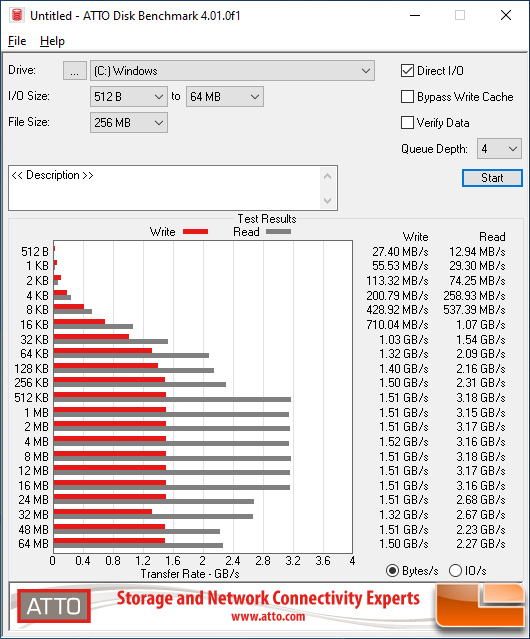Image resolution: width=530 pixels, height=639 pixels.
Task: Enable the Verify Data checkbox
Action: click(407, 123)
